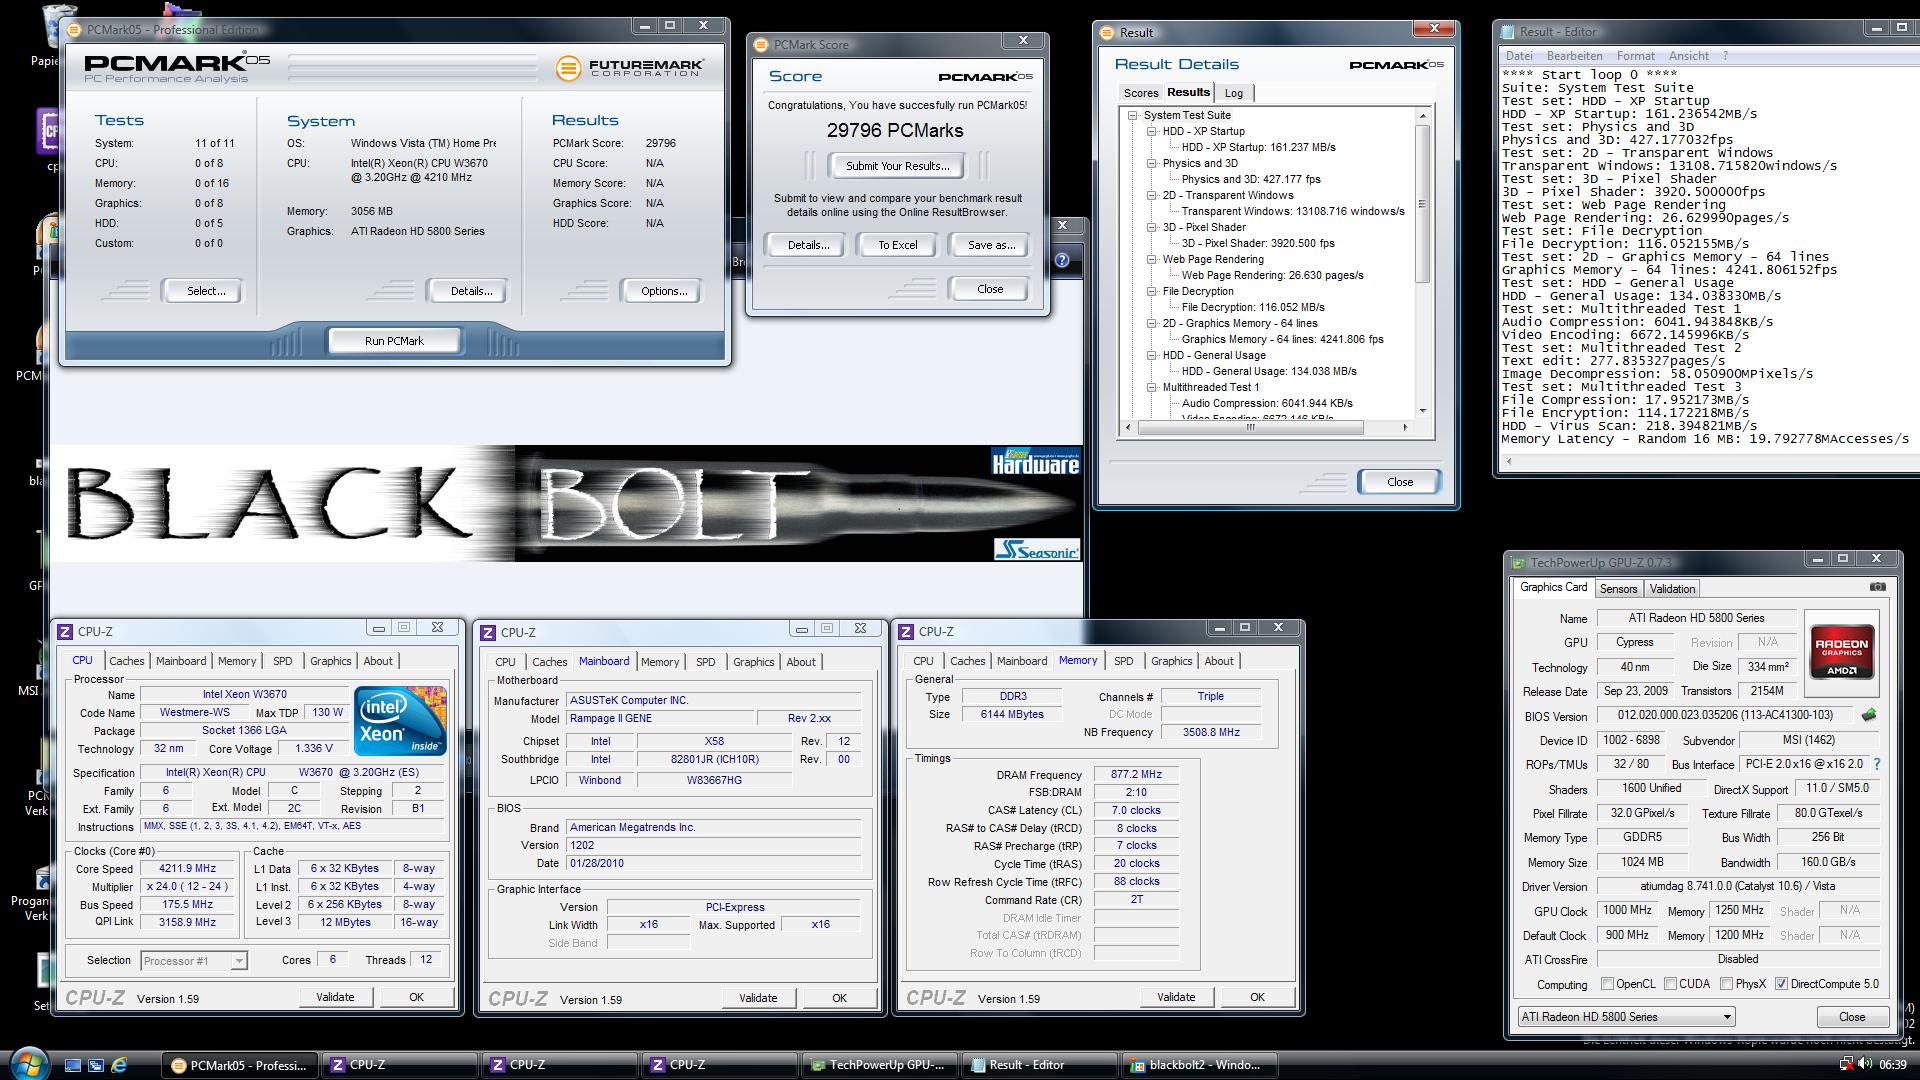
Task: Switch to Result - Editor taskbar button
Action: tap(1040, 1065)
